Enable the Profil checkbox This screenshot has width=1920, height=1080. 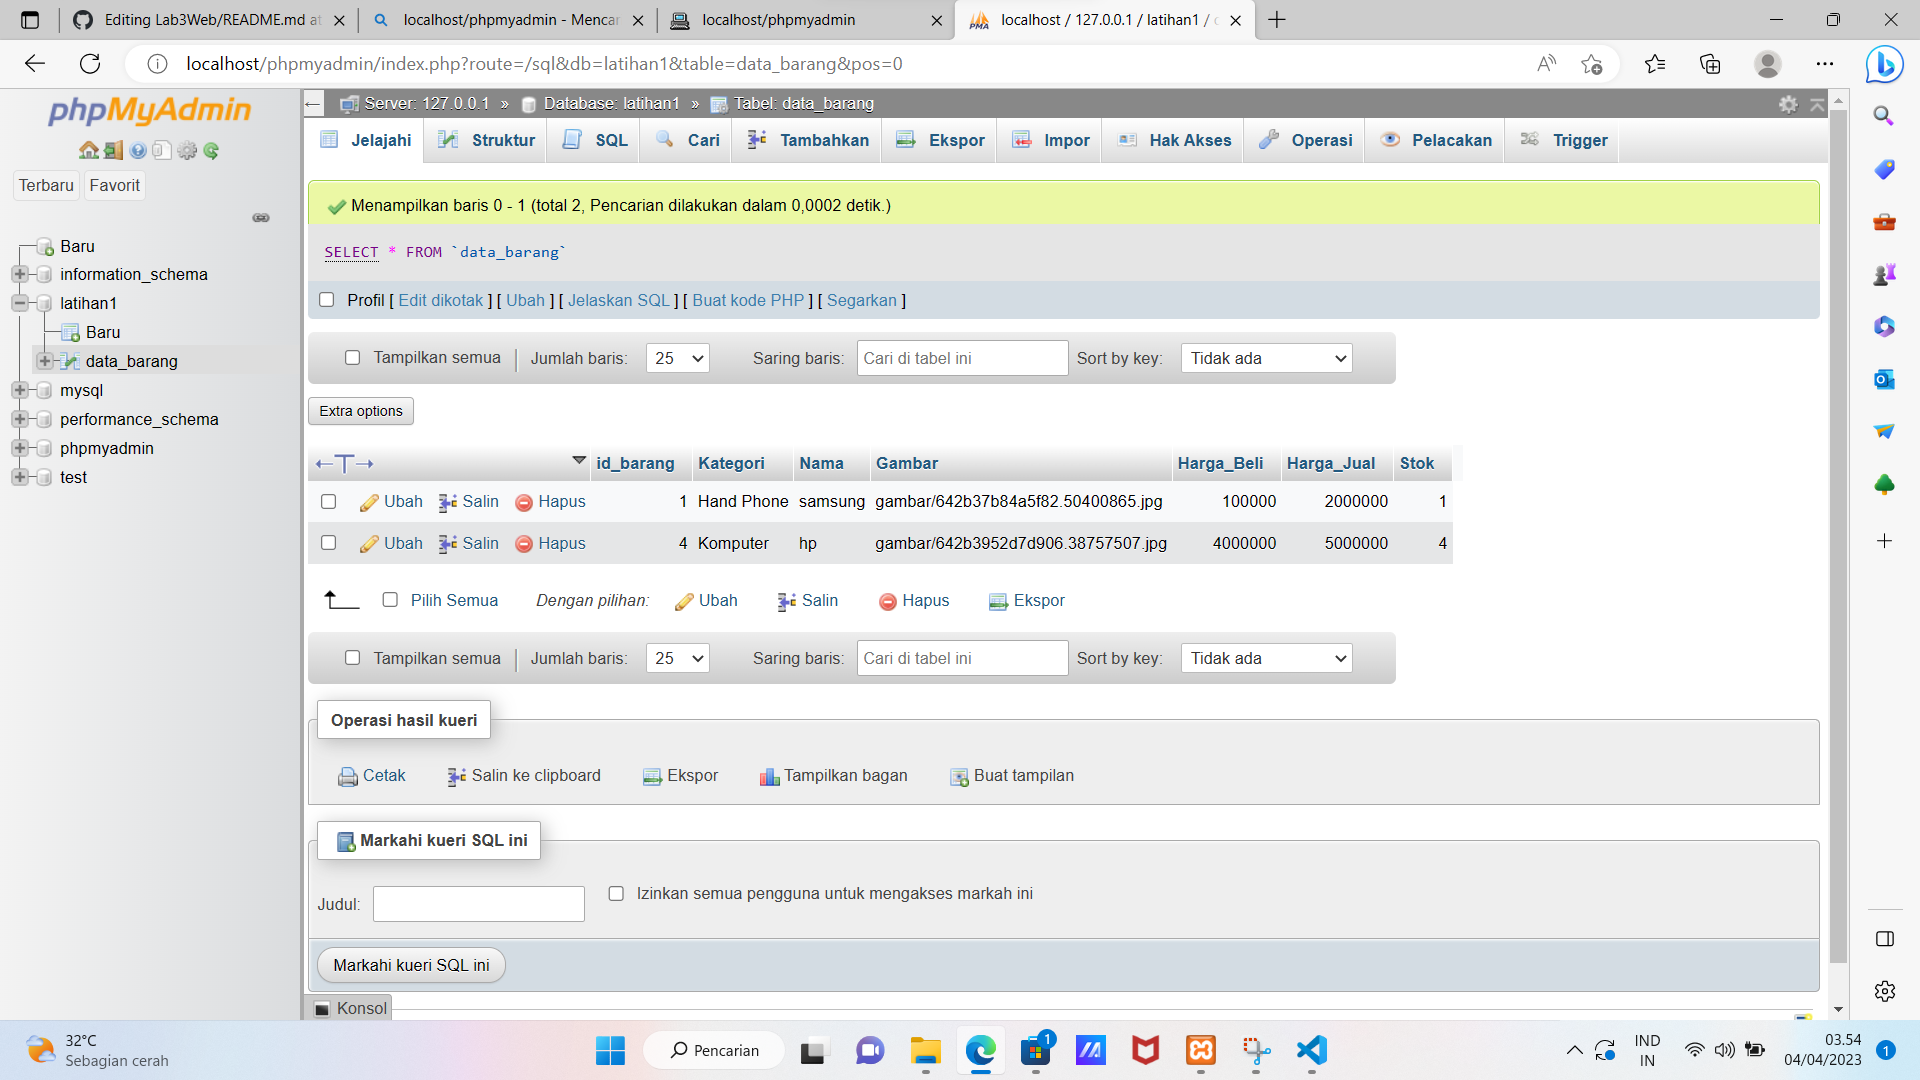326,300
